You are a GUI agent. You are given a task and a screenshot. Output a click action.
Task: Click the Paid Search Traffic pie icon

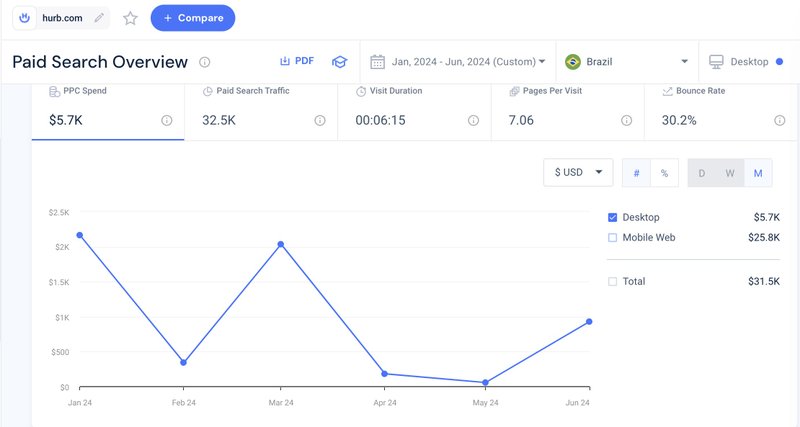pos(208,91)
